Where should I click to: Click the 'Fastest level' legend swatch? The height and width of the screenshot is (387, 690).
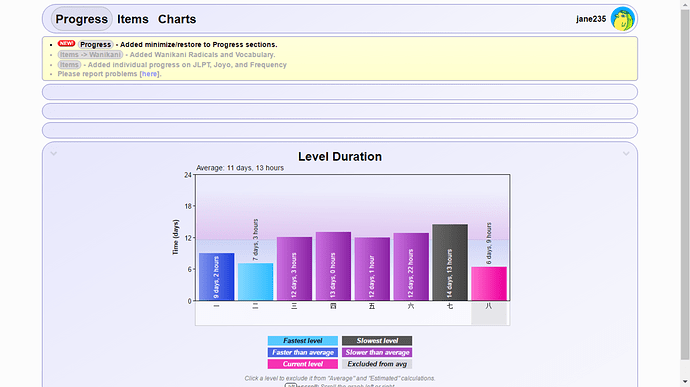point(303,341)
